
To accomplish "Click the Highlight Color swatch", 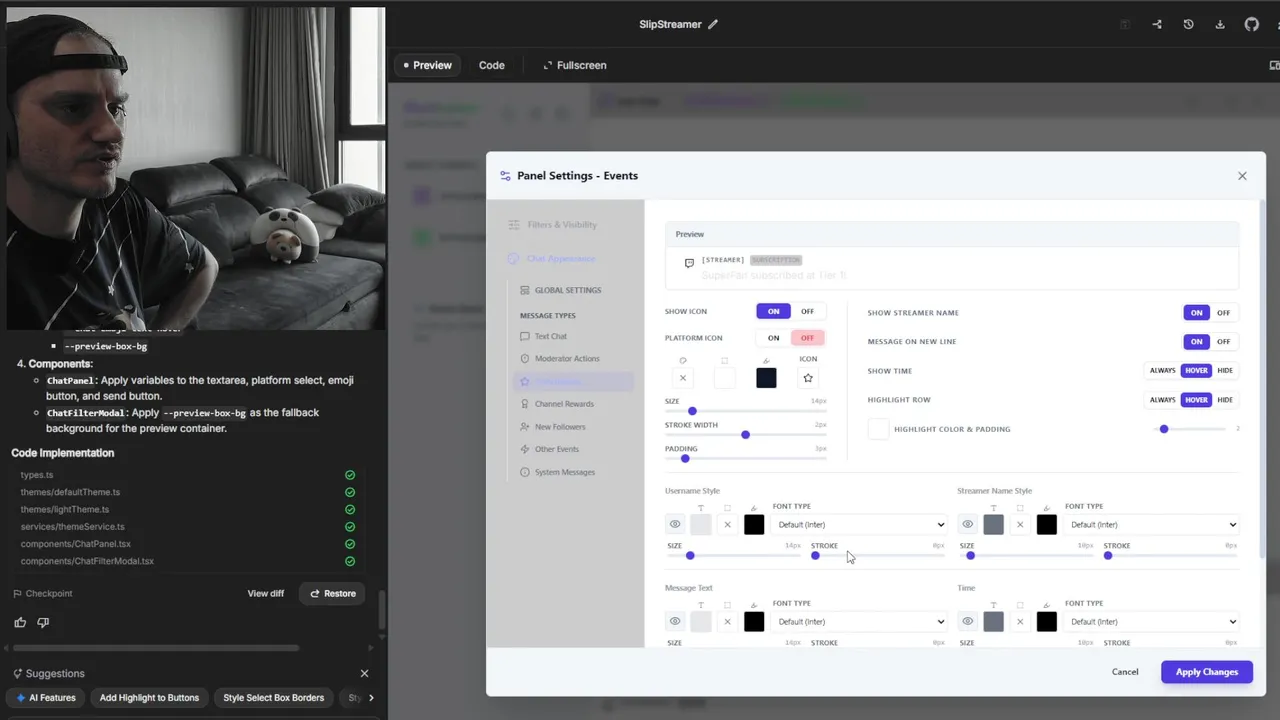I will tap(878, 429).
